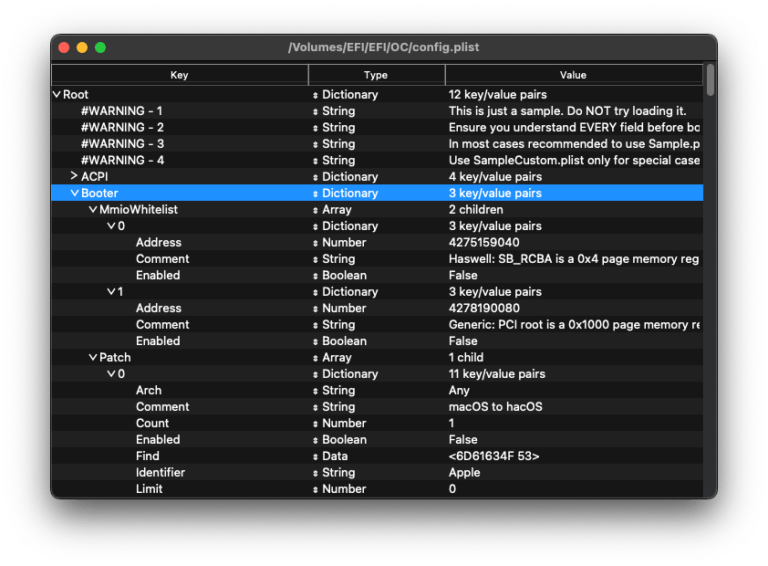This screenshot has width=768, height=566.
Task: Change type of the Find data row
Action: coord(316,456)
